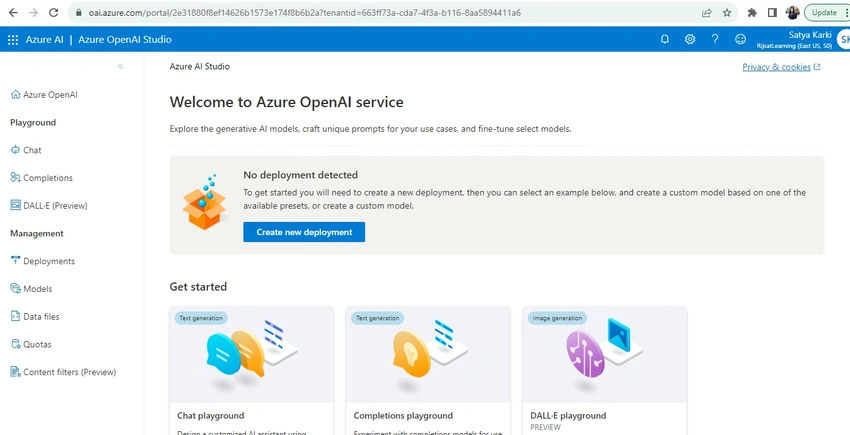Open the feedback smiley icon
Screen dimensions: 850x435
point(740,39)
